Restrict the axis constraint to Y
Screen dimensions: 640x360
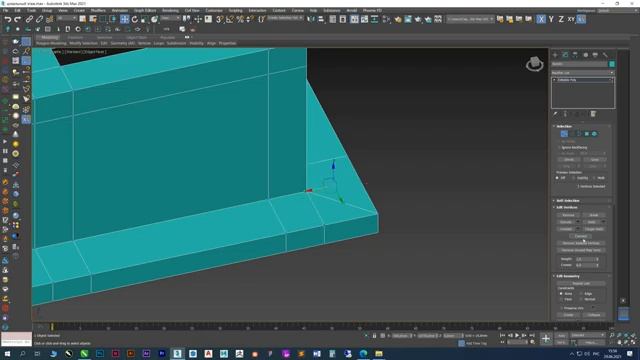[551, 19]
